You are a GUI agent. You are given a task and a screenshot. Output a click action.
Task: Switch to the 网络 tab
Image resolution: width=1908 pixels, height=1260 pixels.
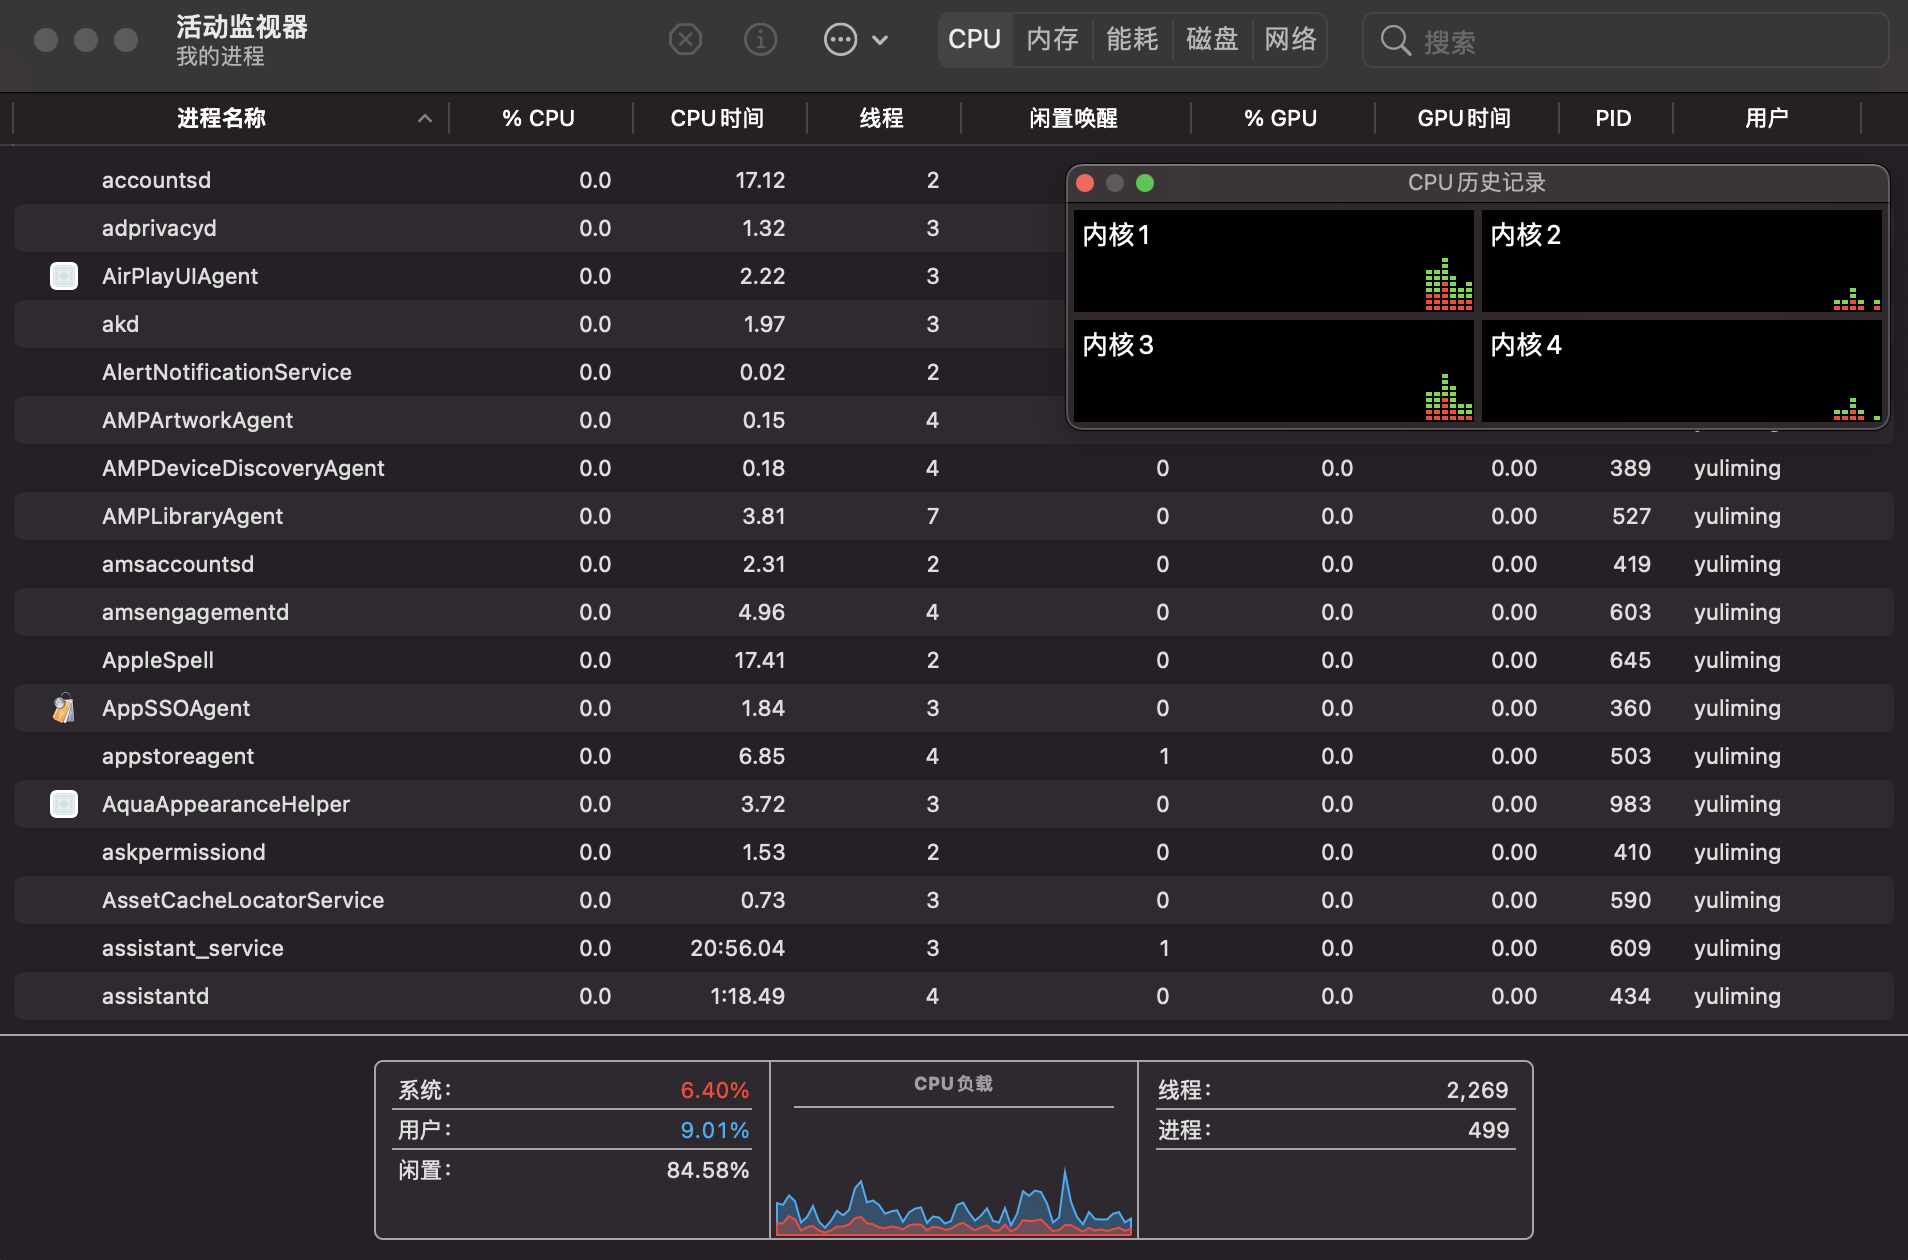coord(1290,40)
